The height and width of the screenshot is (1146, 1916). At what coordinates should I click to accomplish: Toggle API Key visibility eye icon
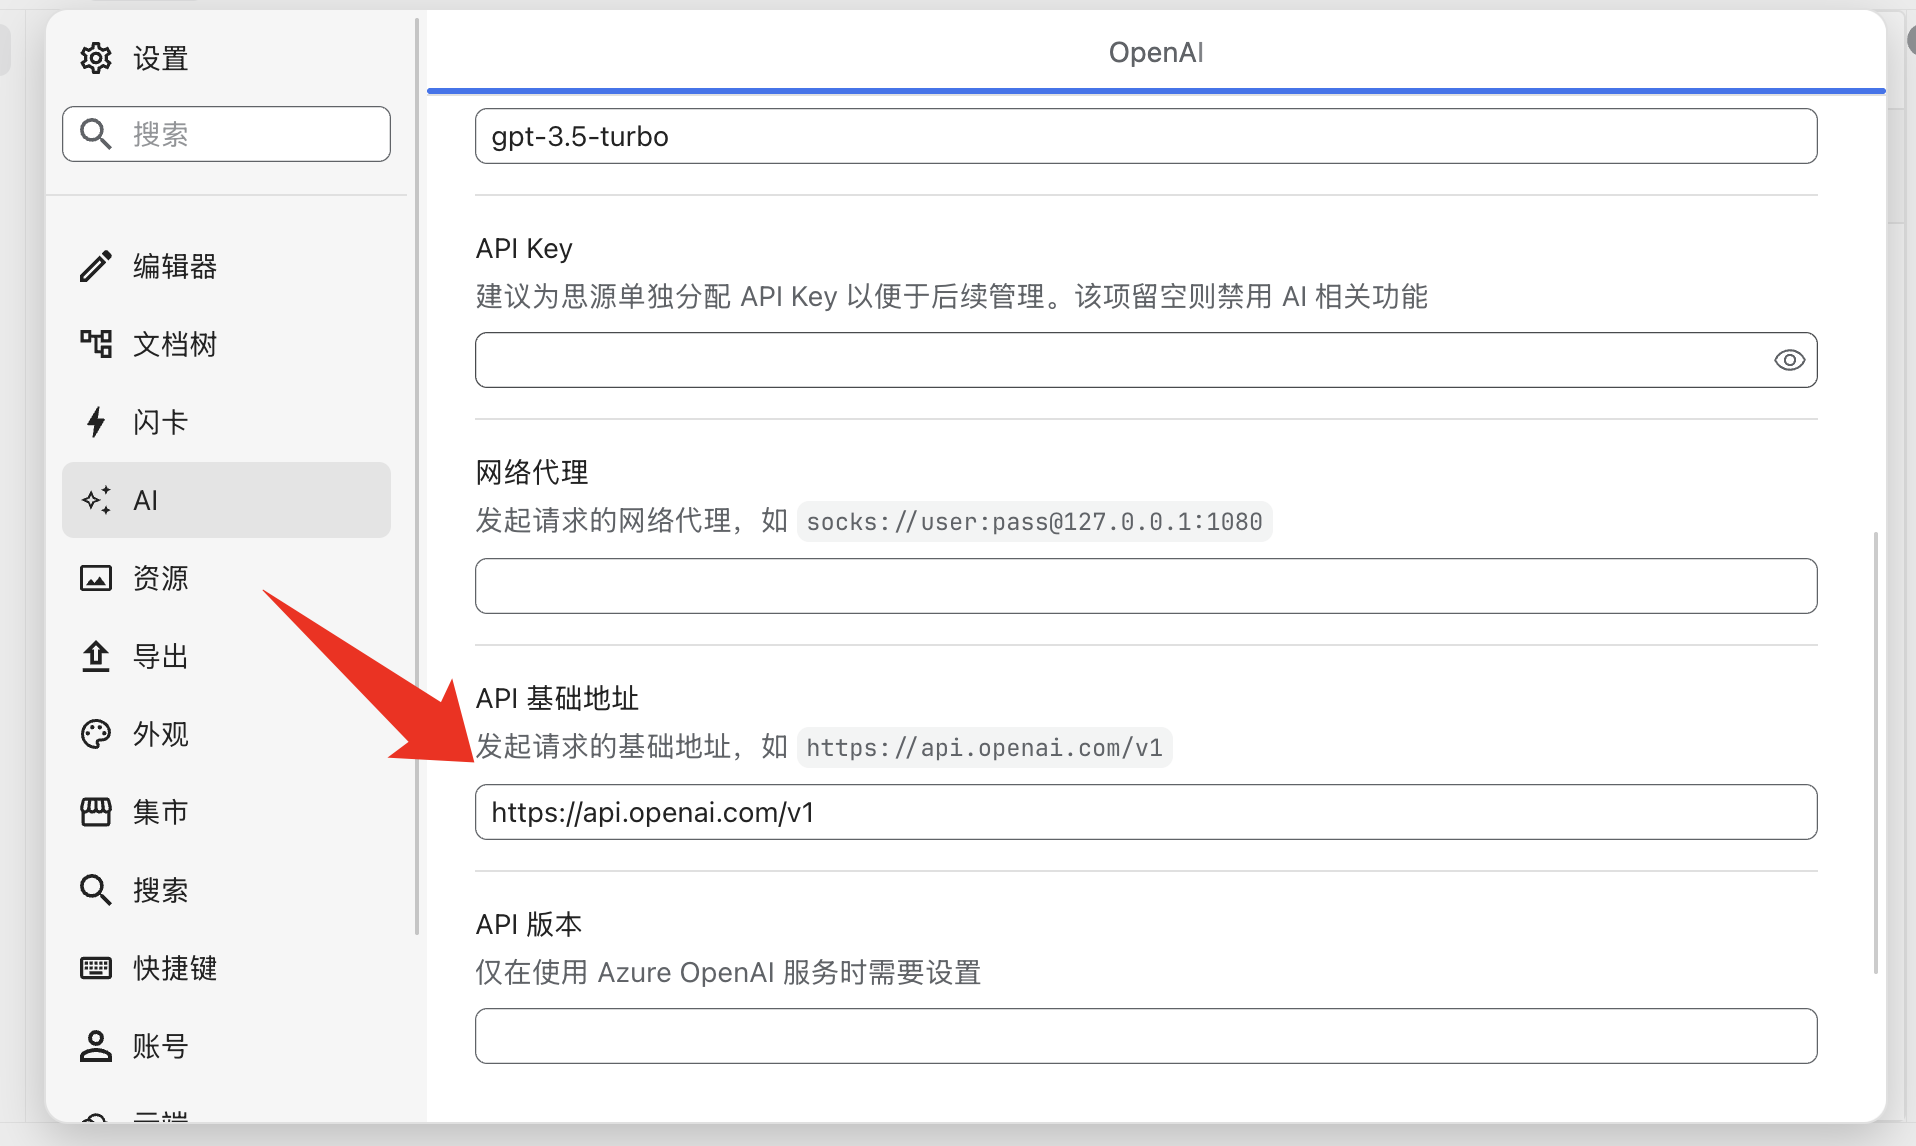coord(1789,360)
